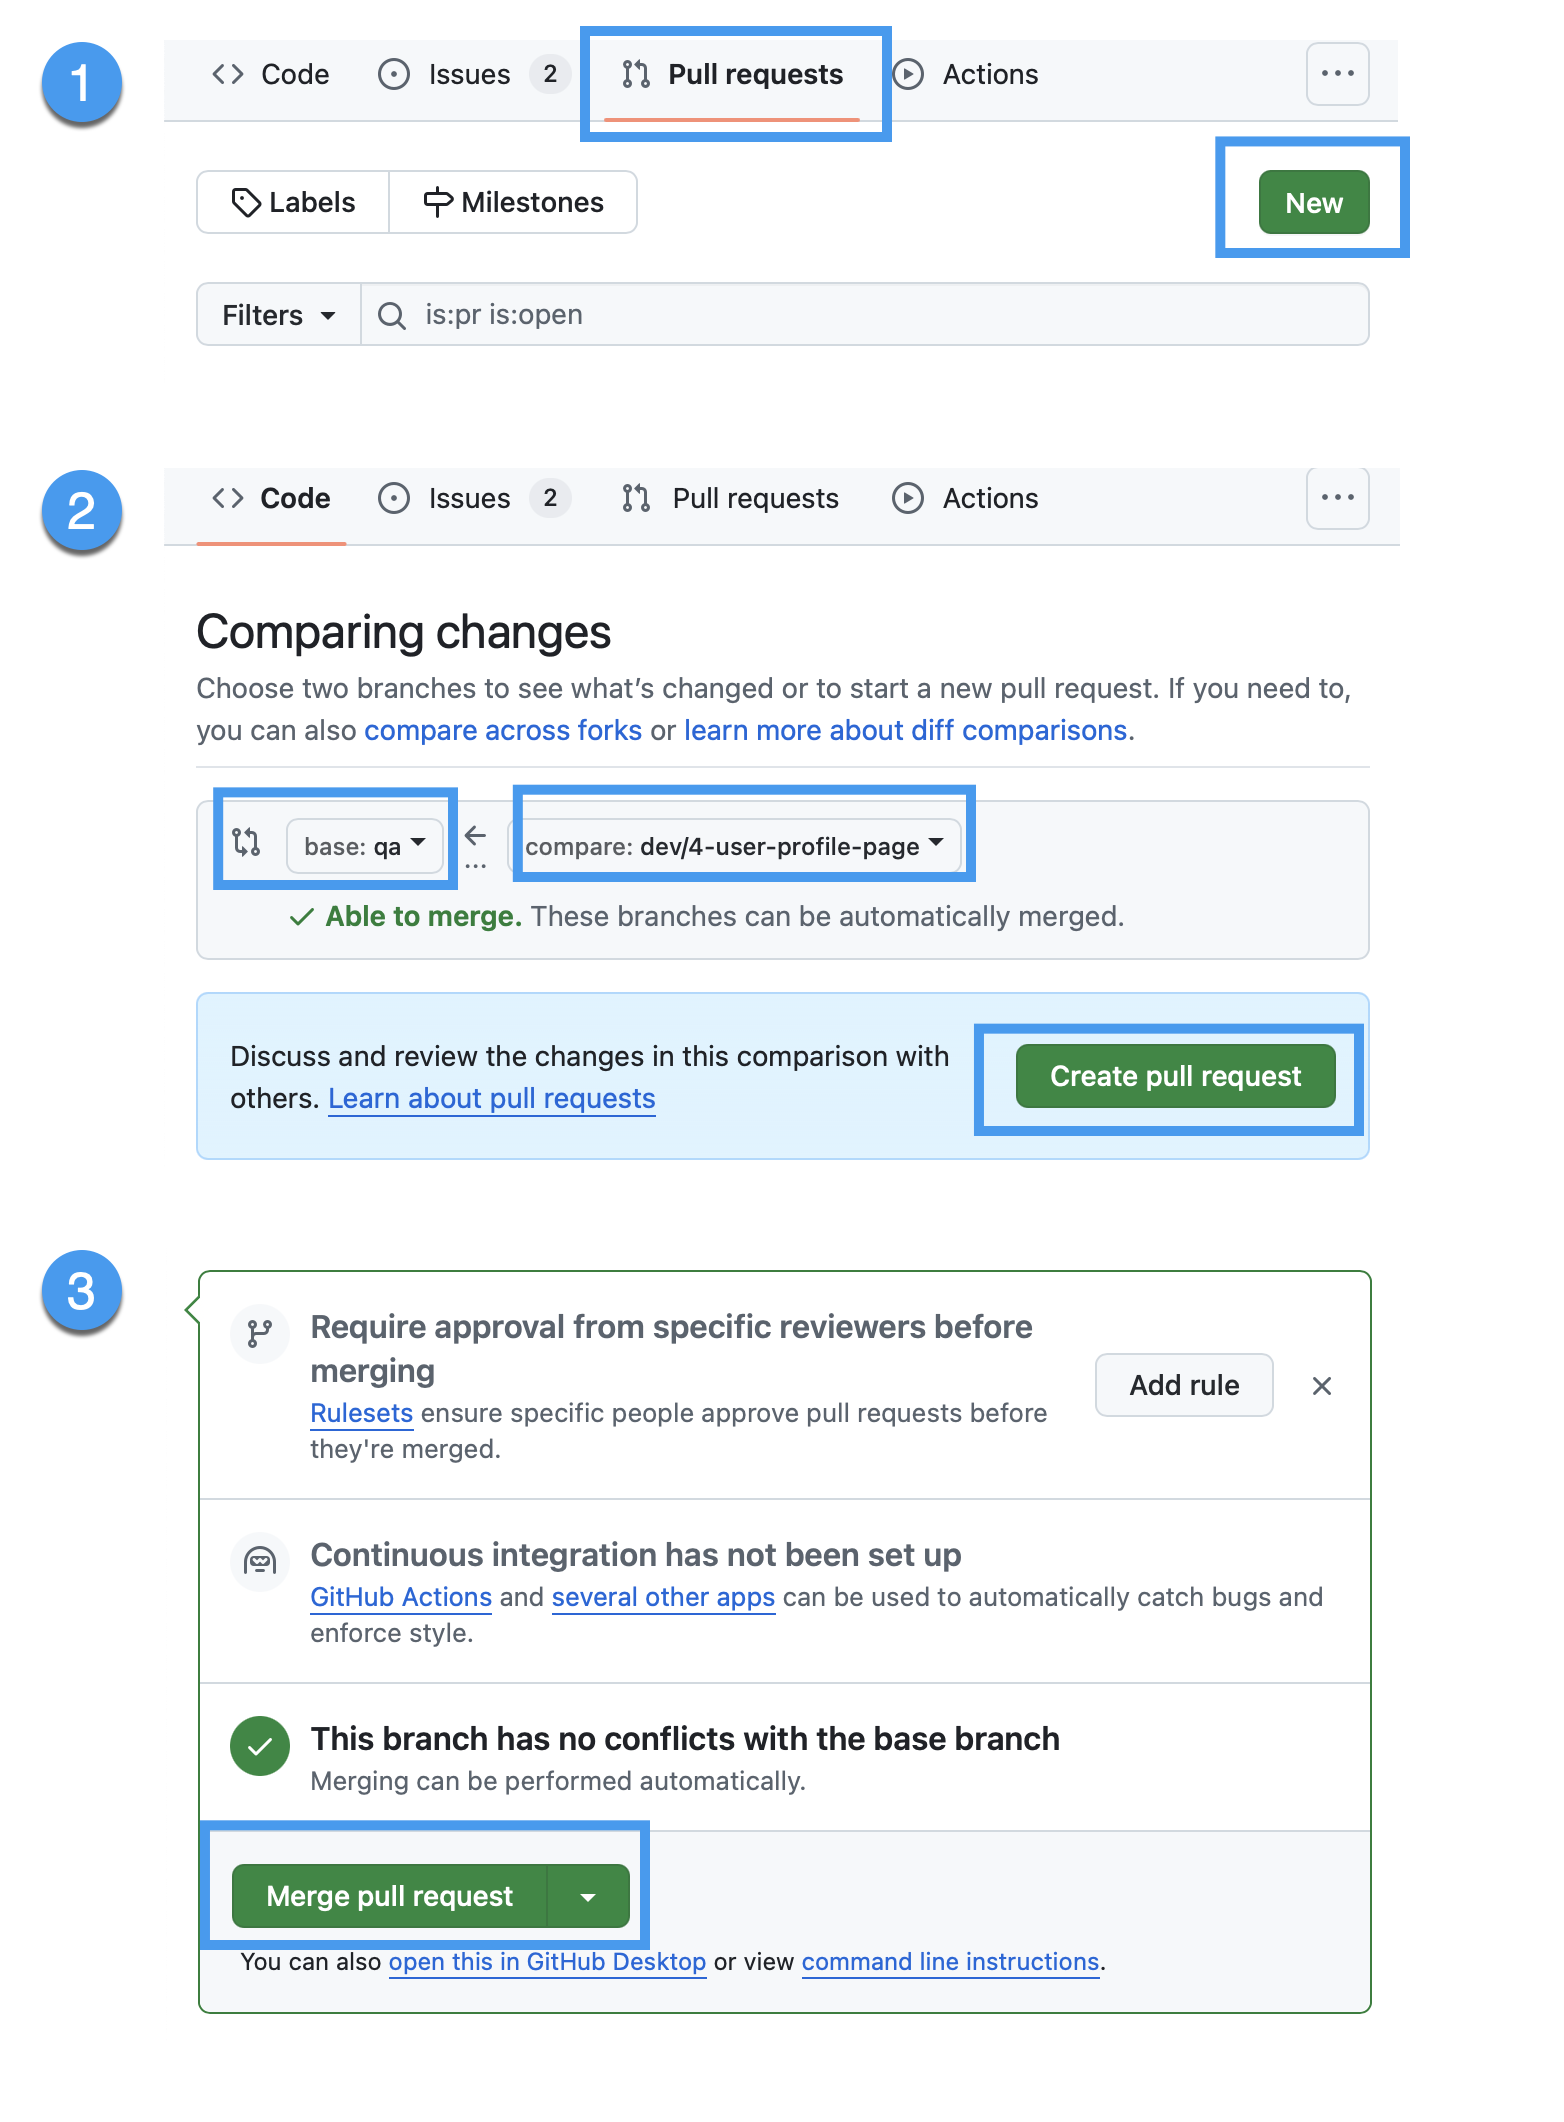
Task: Click Create pull request
Action: (x=1175, y=1076)
